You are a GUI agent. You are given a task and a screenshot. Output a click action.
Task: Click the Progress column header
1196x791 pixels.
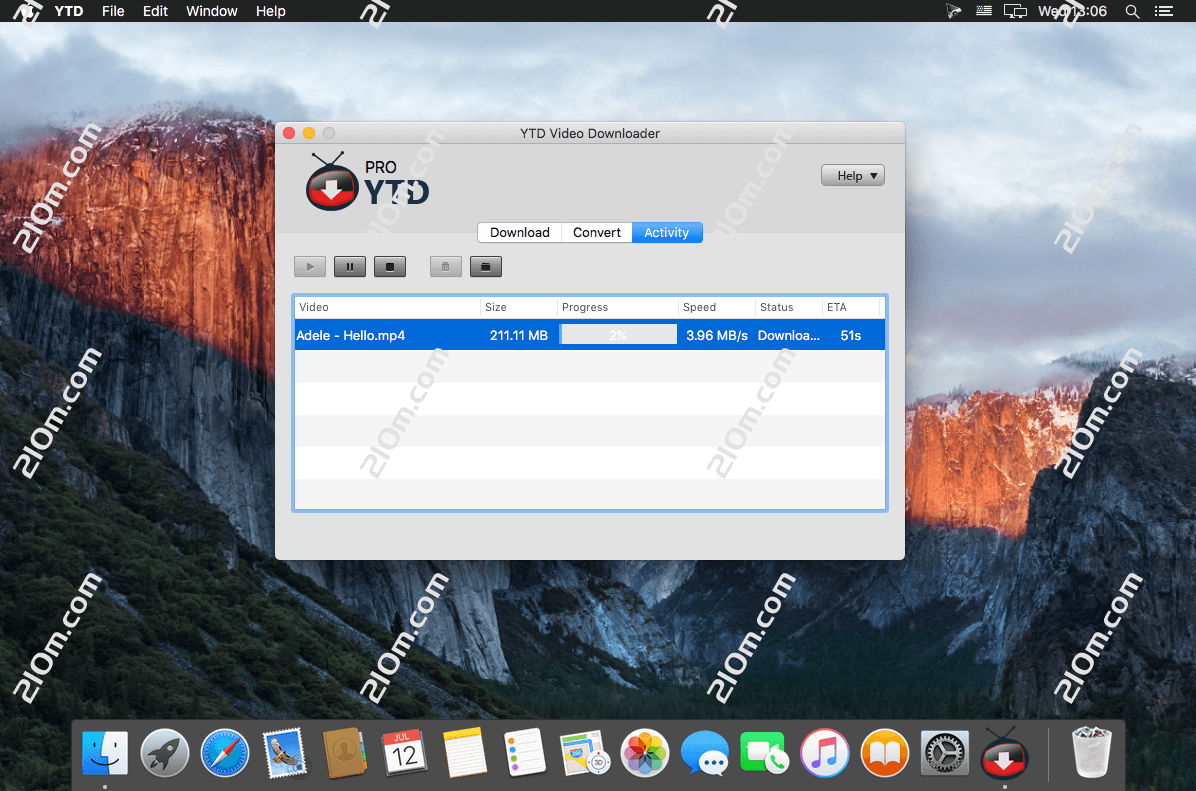(x=617, y=307)
